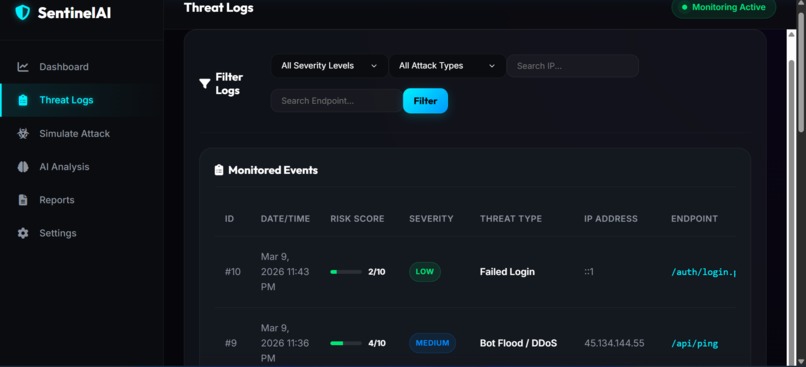Click the ENDPOINT column header

tap(694, 218)
